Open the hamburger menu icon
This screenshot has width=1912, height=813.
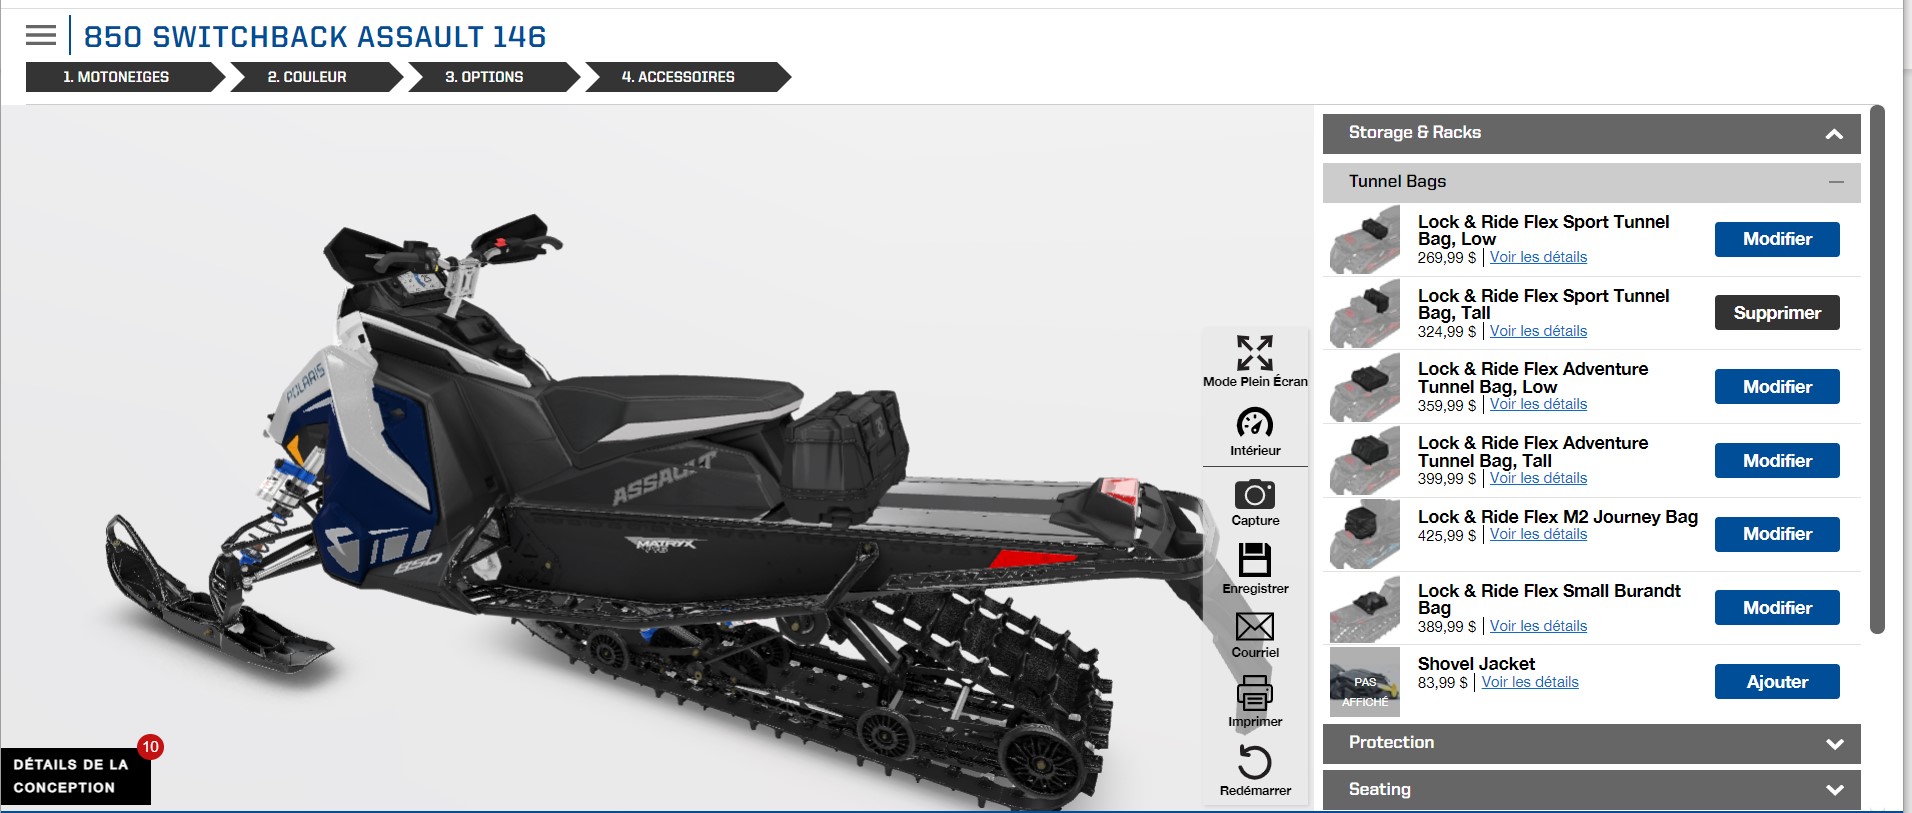(41, 36)
